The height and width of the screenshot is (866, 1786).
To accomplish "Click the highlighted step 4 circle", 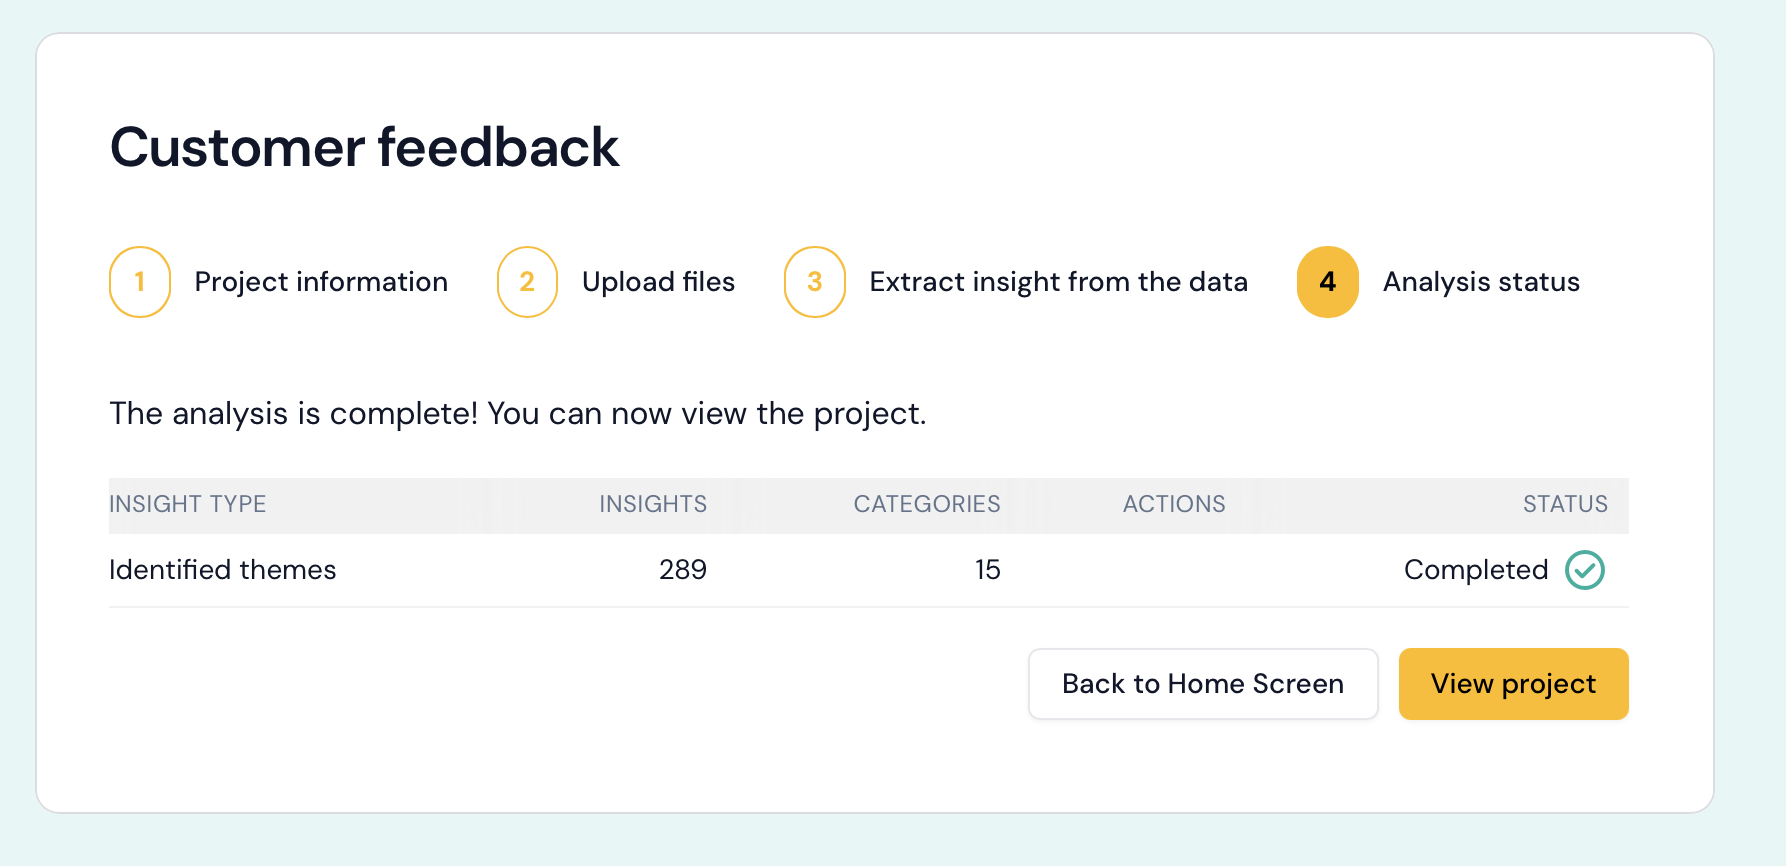I will click(x=1327, y=282).
